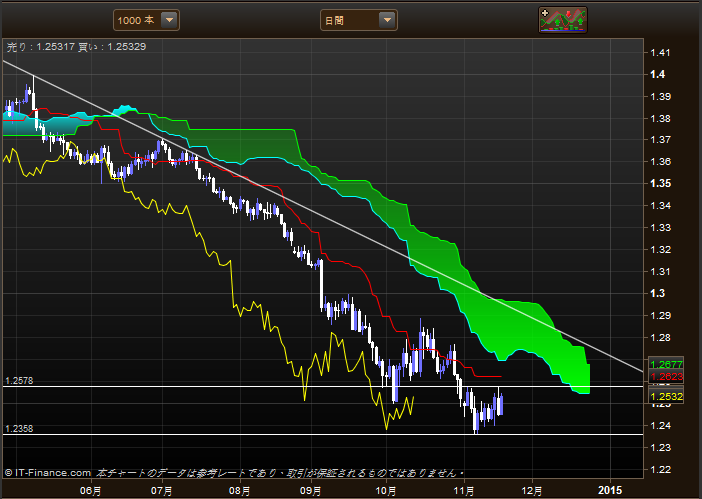Open the technical indicators chart icon
Viewport: 702px width, 499px height.
563,20
